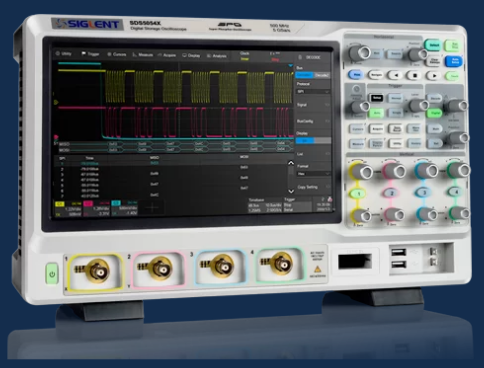Open the Signal settings entry
This screenshot has height=368, width=484.
pos(313,105)
